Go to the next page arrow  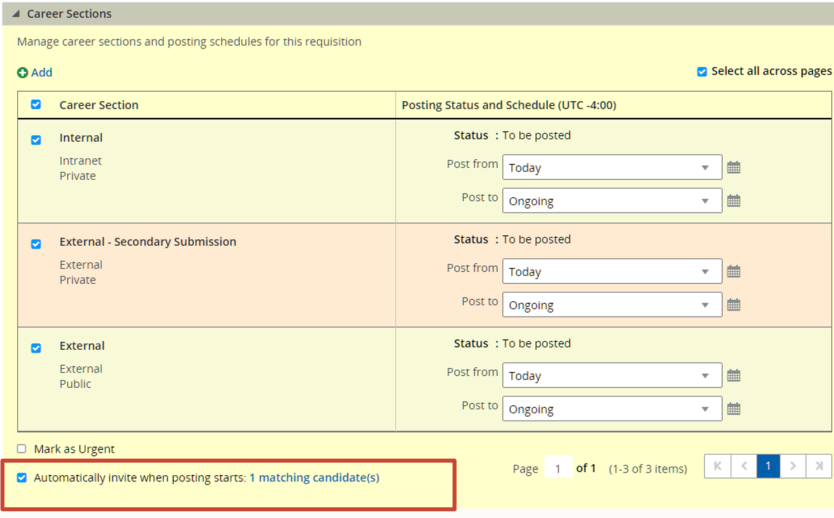point(793,466)
